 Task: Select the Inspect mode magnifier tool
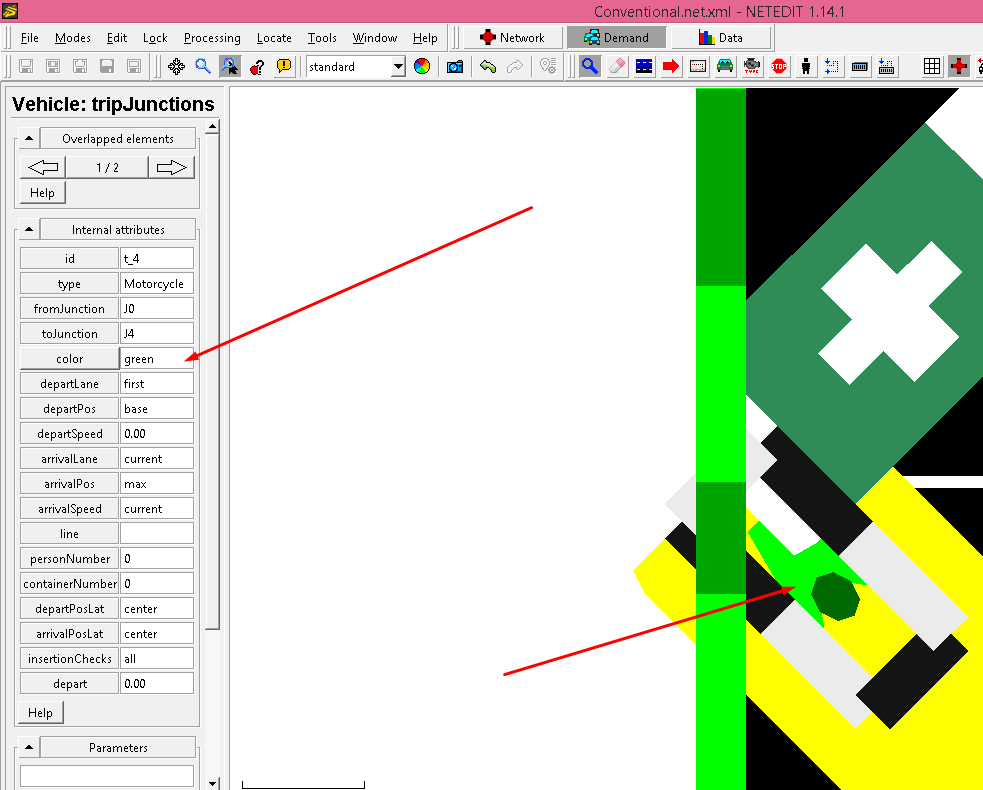589,66
